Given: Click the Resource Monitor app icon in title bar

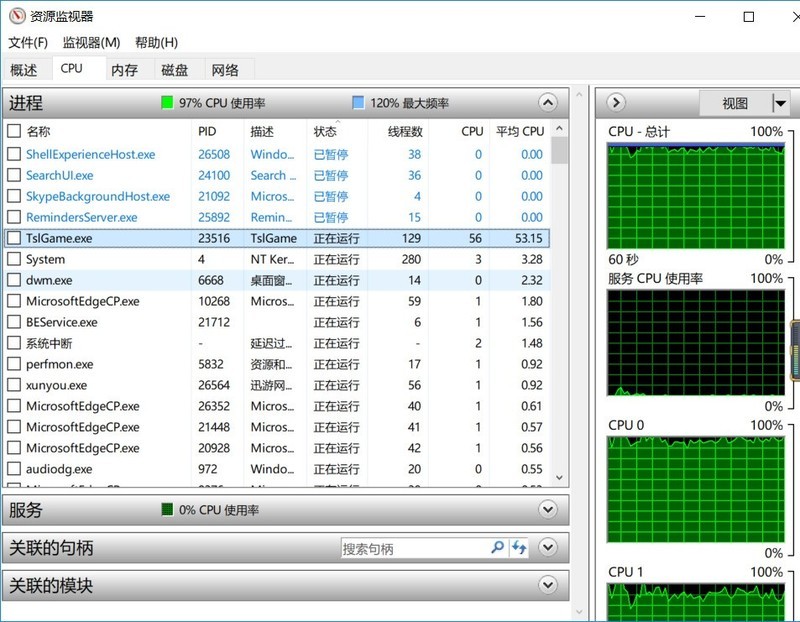Looking at the screenshot, I should [x=15, y=17].
